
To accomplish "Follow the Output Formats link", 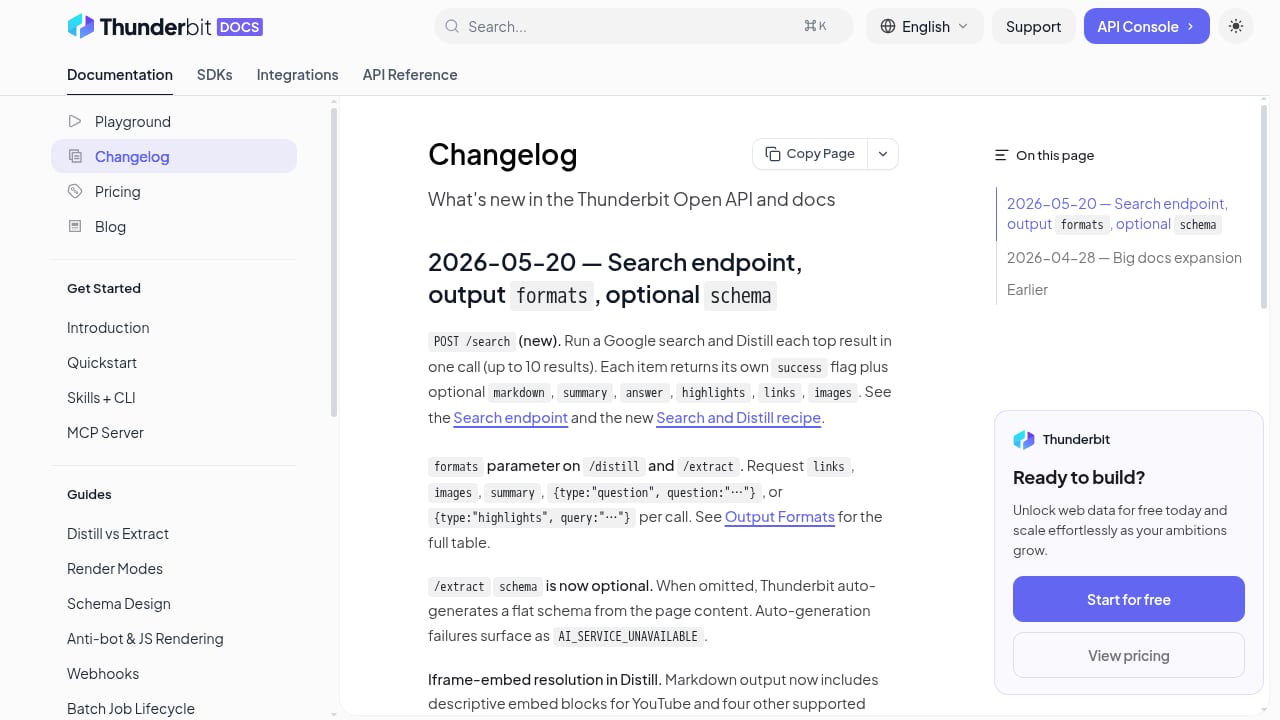I will (779, 516).
